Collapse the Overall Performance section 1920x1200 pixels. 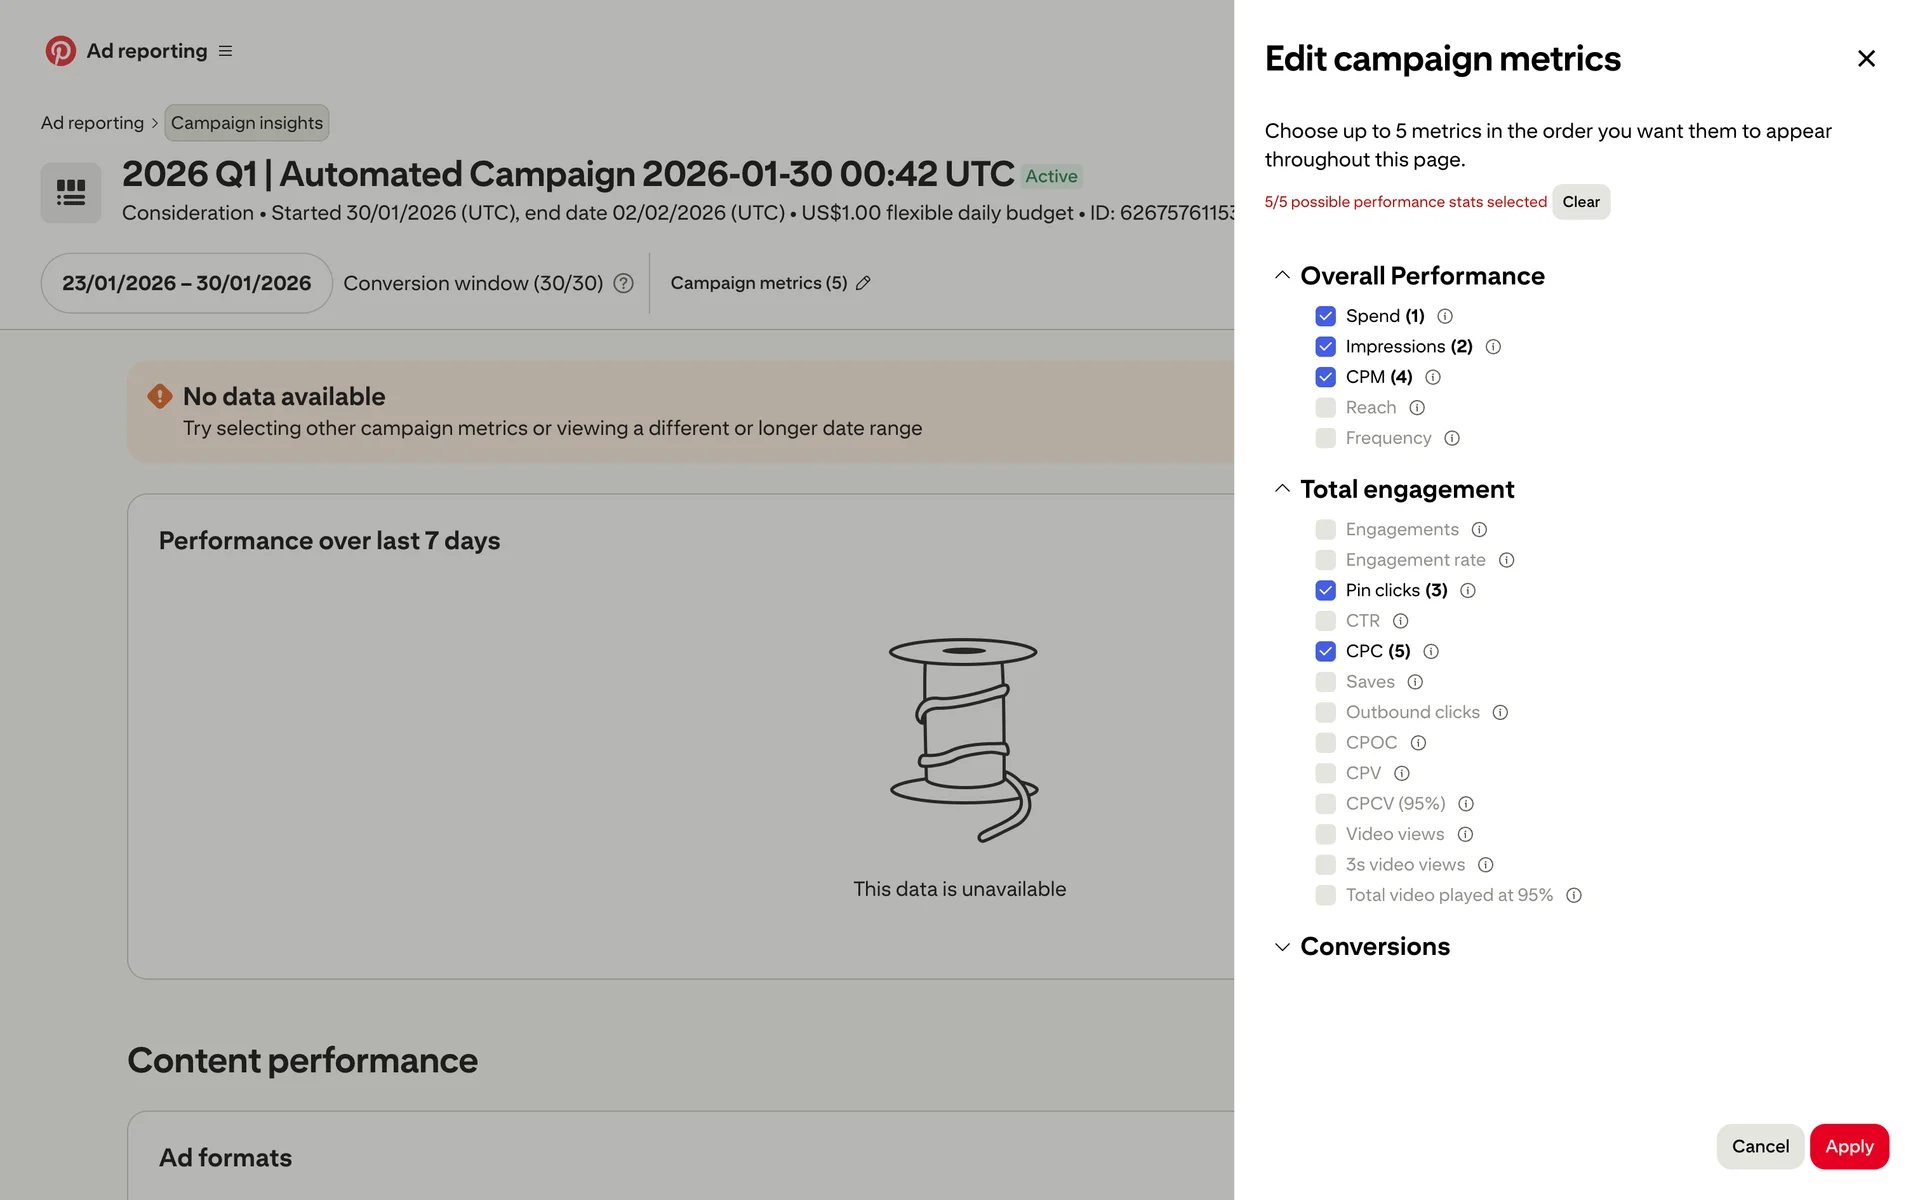point(1282,275)
